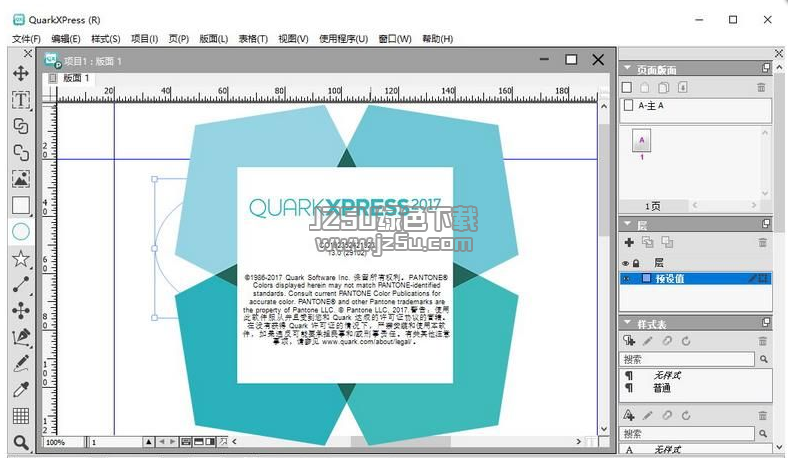Select page 1 thumbnail in Page Layout panel
Viewport: 788px width, 458px height.
[x=641, y=141]
